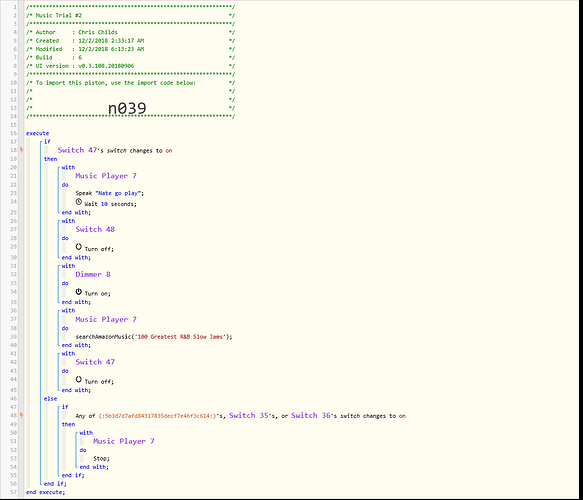Select the Switch 47 device in the if condition
The image size is (583, 500).
click(77, 150)
